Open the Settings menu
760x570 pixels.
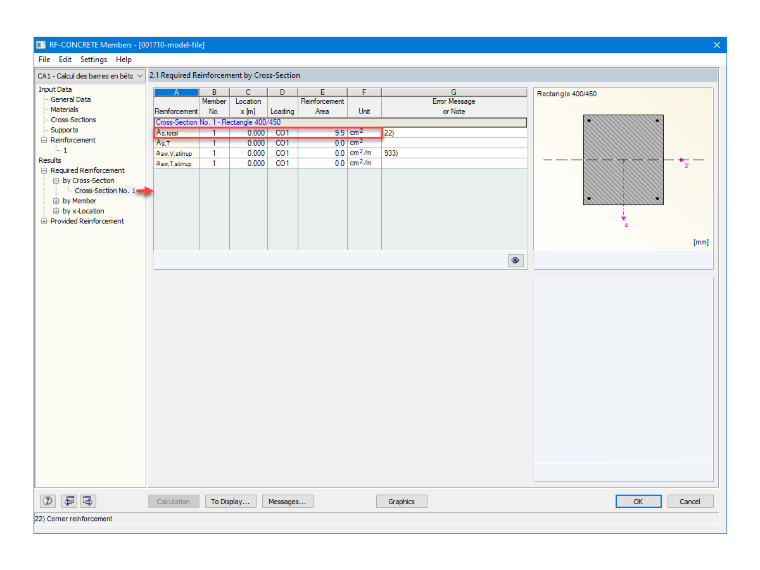tap(94, 59)
